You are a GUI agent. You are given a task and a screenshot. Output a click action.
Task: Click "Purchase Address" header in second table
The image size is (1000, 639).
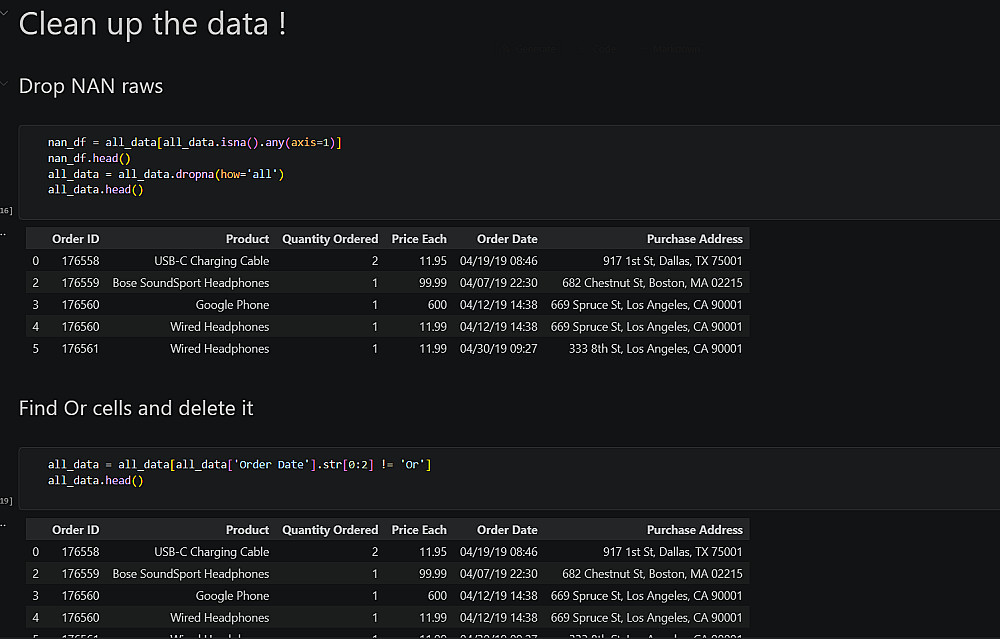[x=694, y=530]
